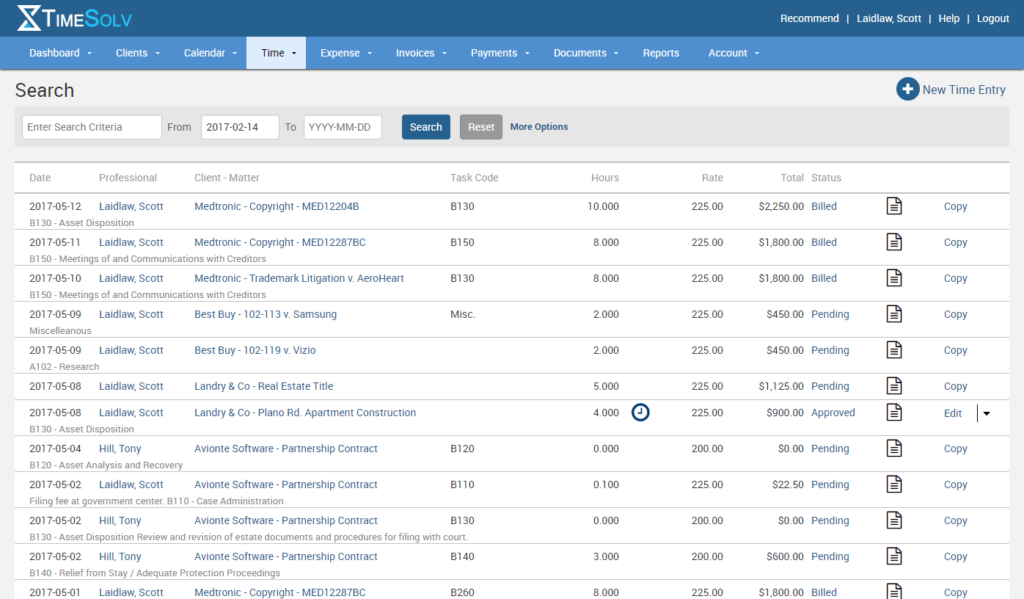Open the note icon on the 2017-05-01 Medtronic billed entry
Image resolution: width=1024 pixels, height=599 pixels.
893,592
